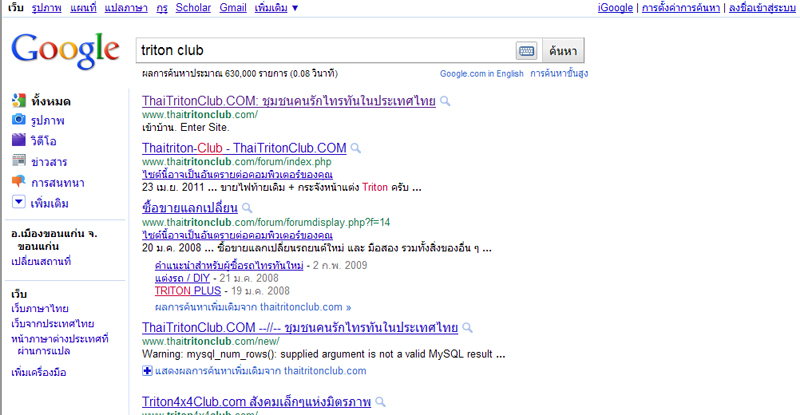Click the รูปภาพ camera icon in sidebar
This screenshot has height=415, width=800.
[x=18, y=120]
